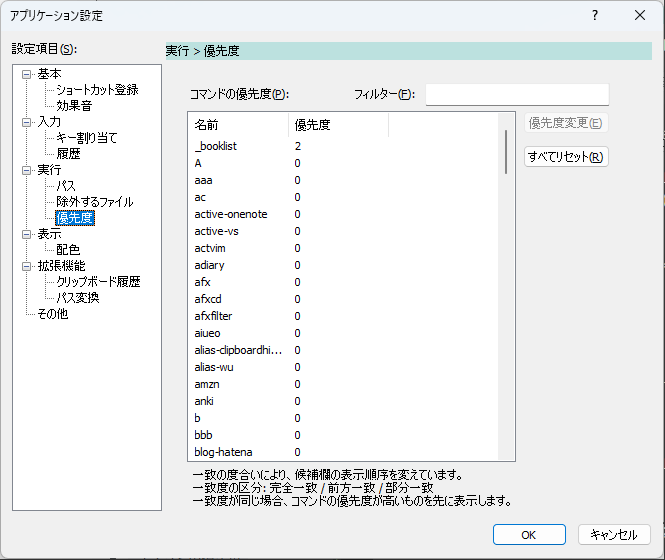Open パス変換 settings page
The image size is (665, 560).
click(x=78, y=298)
